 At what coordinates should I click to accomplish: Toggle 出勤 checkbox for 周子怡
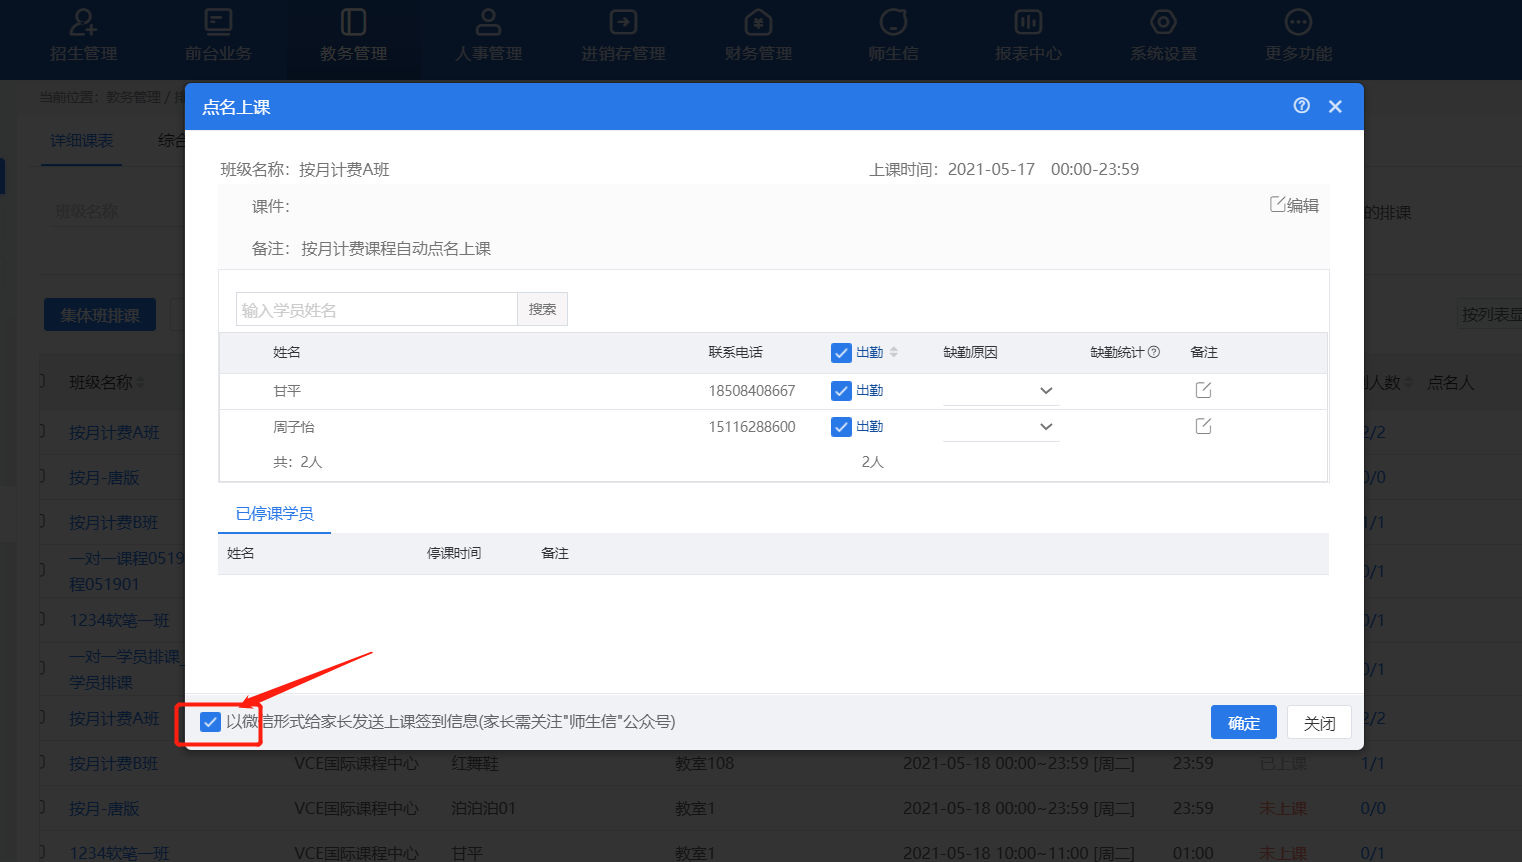point(841,427)
